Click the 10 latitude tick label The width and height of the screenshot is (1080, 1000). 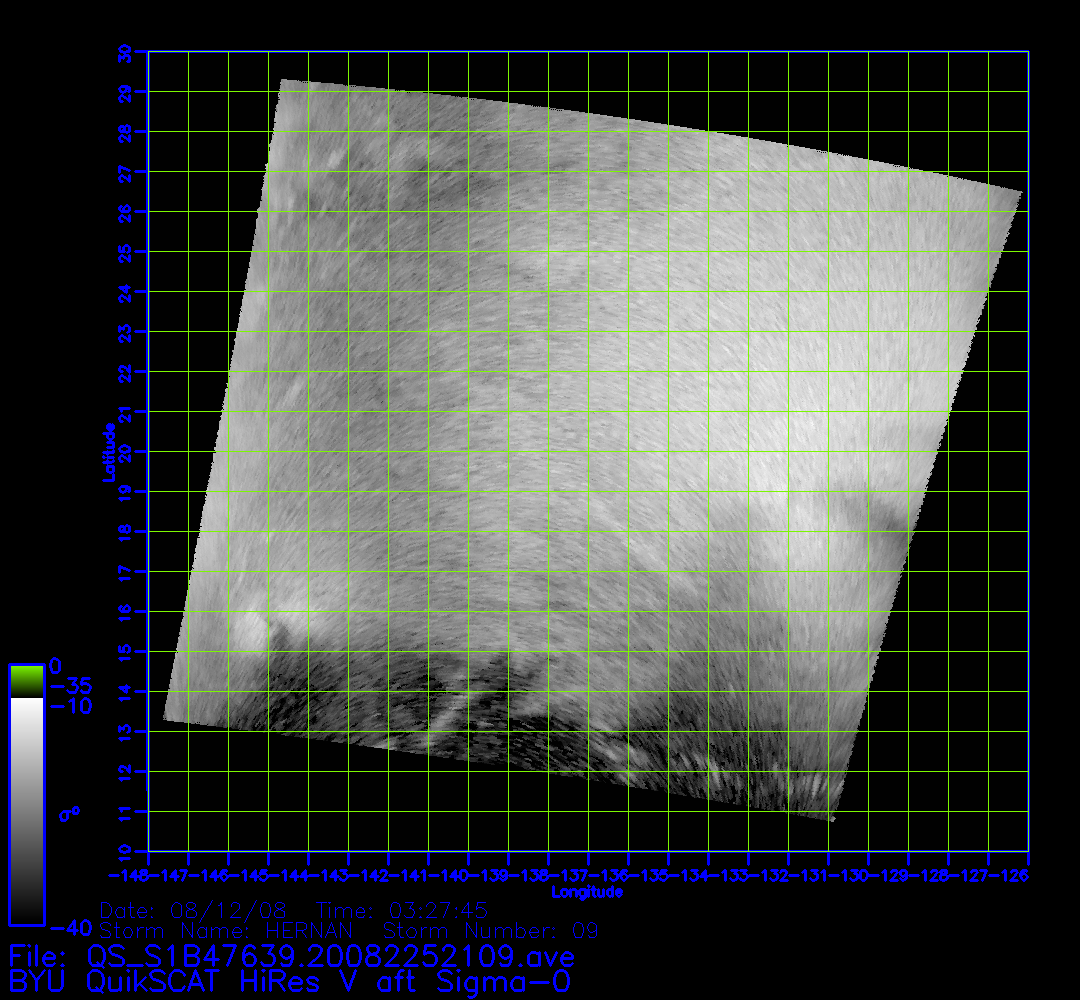pyautogui.click(x=125, y=851)
